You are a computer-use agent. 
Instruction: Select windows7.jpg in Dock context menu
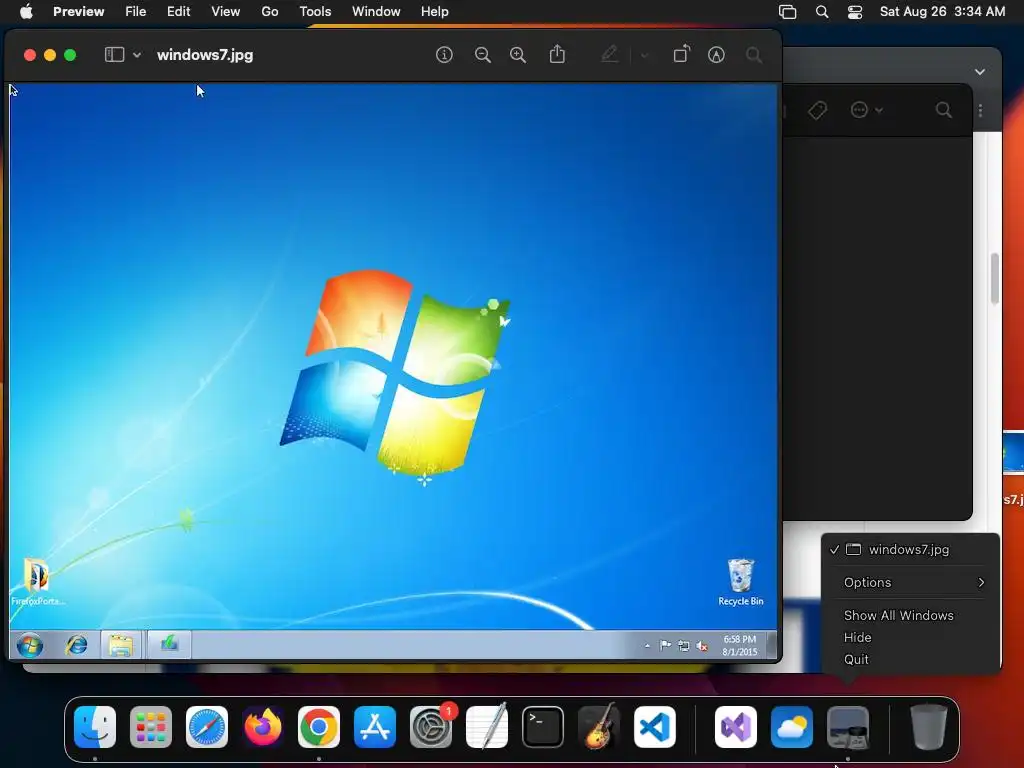pyautogui.click(x=910, y=549)
